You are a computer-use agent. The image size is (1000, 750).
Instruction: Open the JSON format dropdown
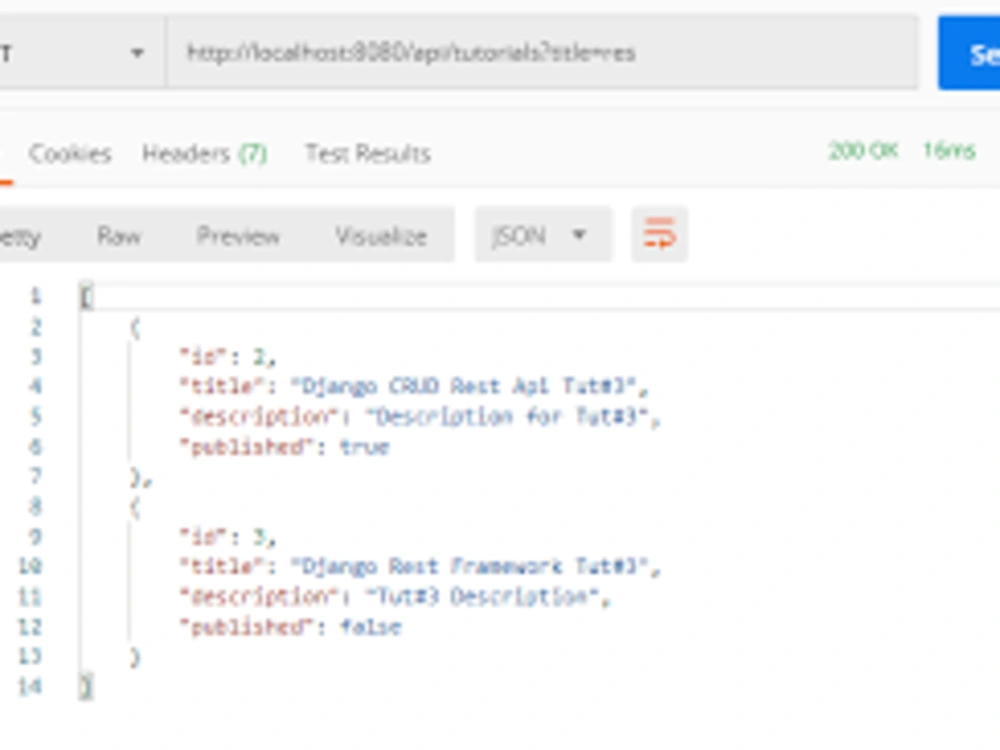click(x=540, y=234)
